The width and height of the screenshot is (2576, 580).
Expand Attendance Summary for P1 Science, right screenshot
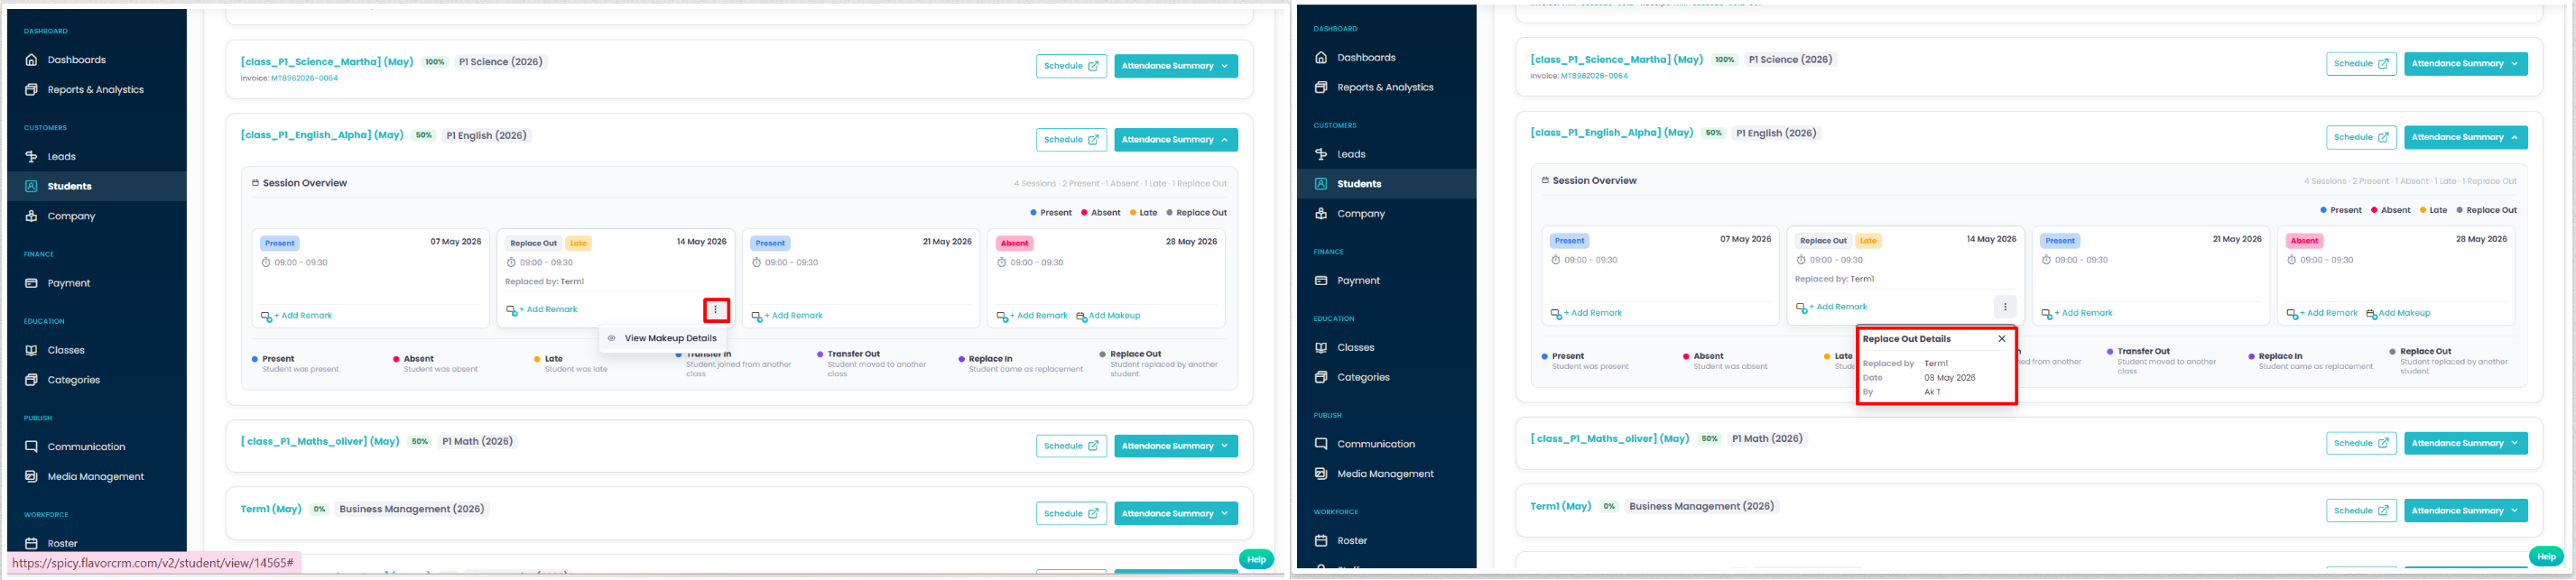click(2466, 64)
